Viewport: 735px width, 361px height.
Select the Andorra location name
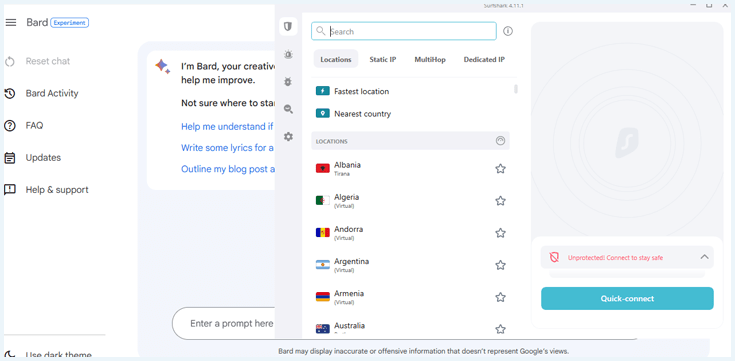pyautogui.click(x=348, y=229)
